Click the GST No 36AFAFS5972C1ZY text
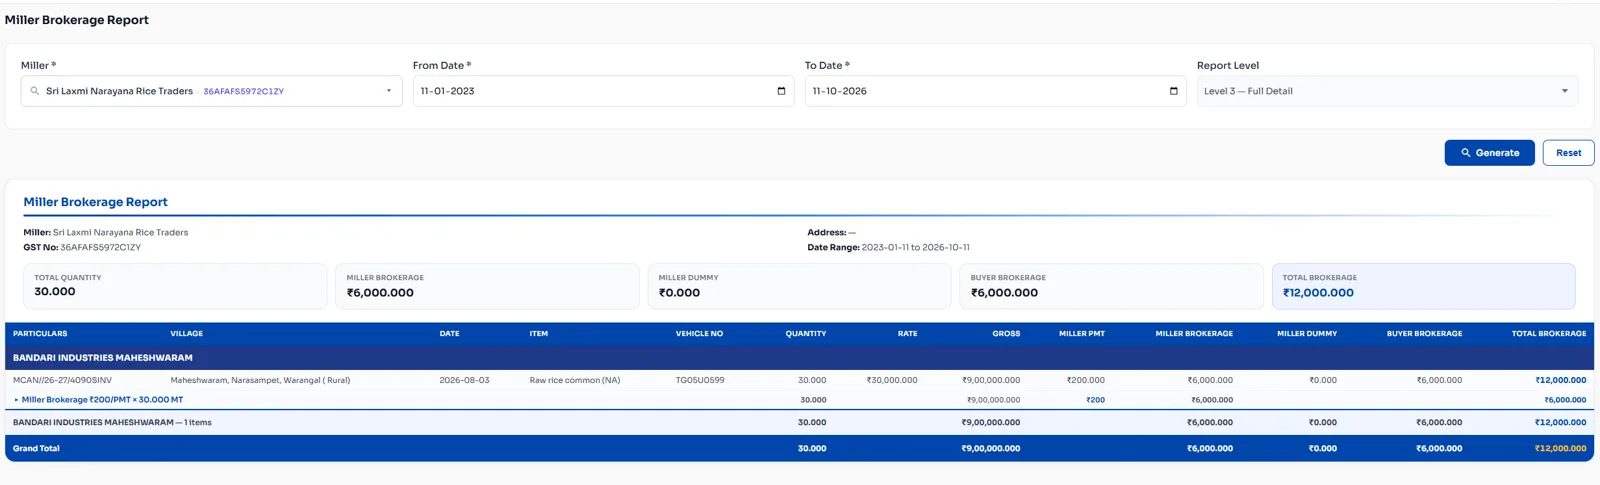Image resolution: width=1600 pixels, height=485 pixels. point(82,248)
